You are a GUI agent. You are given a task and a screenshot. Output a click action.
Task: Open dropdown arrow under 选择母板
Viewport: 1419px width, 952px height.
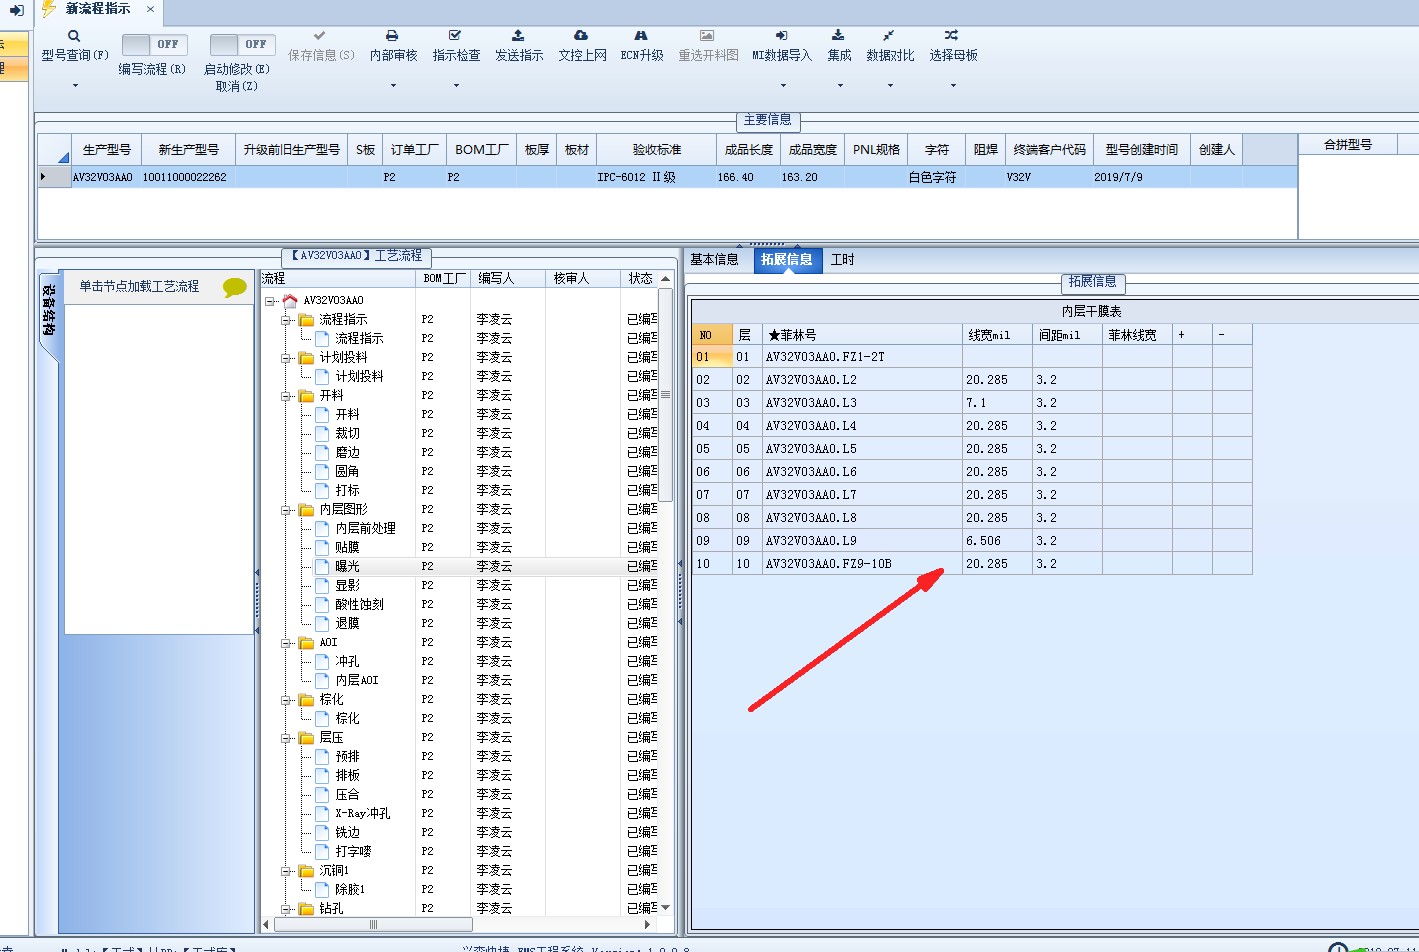point(953,86)
